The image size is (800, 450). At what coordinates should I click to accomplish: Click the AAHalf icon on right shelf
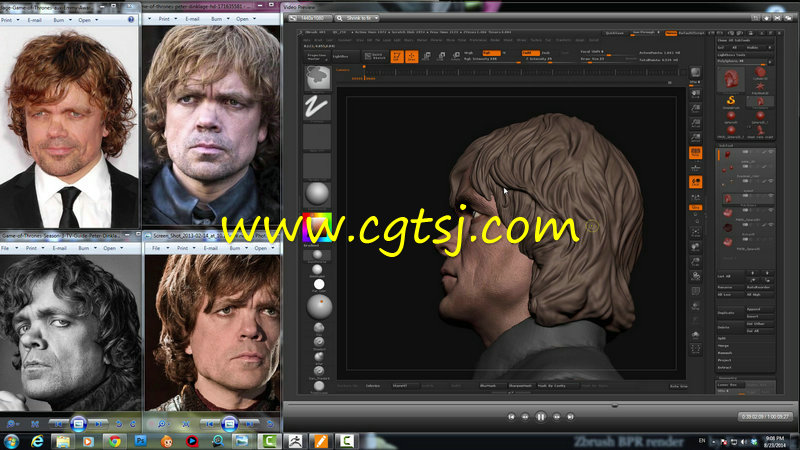point(695,137)
